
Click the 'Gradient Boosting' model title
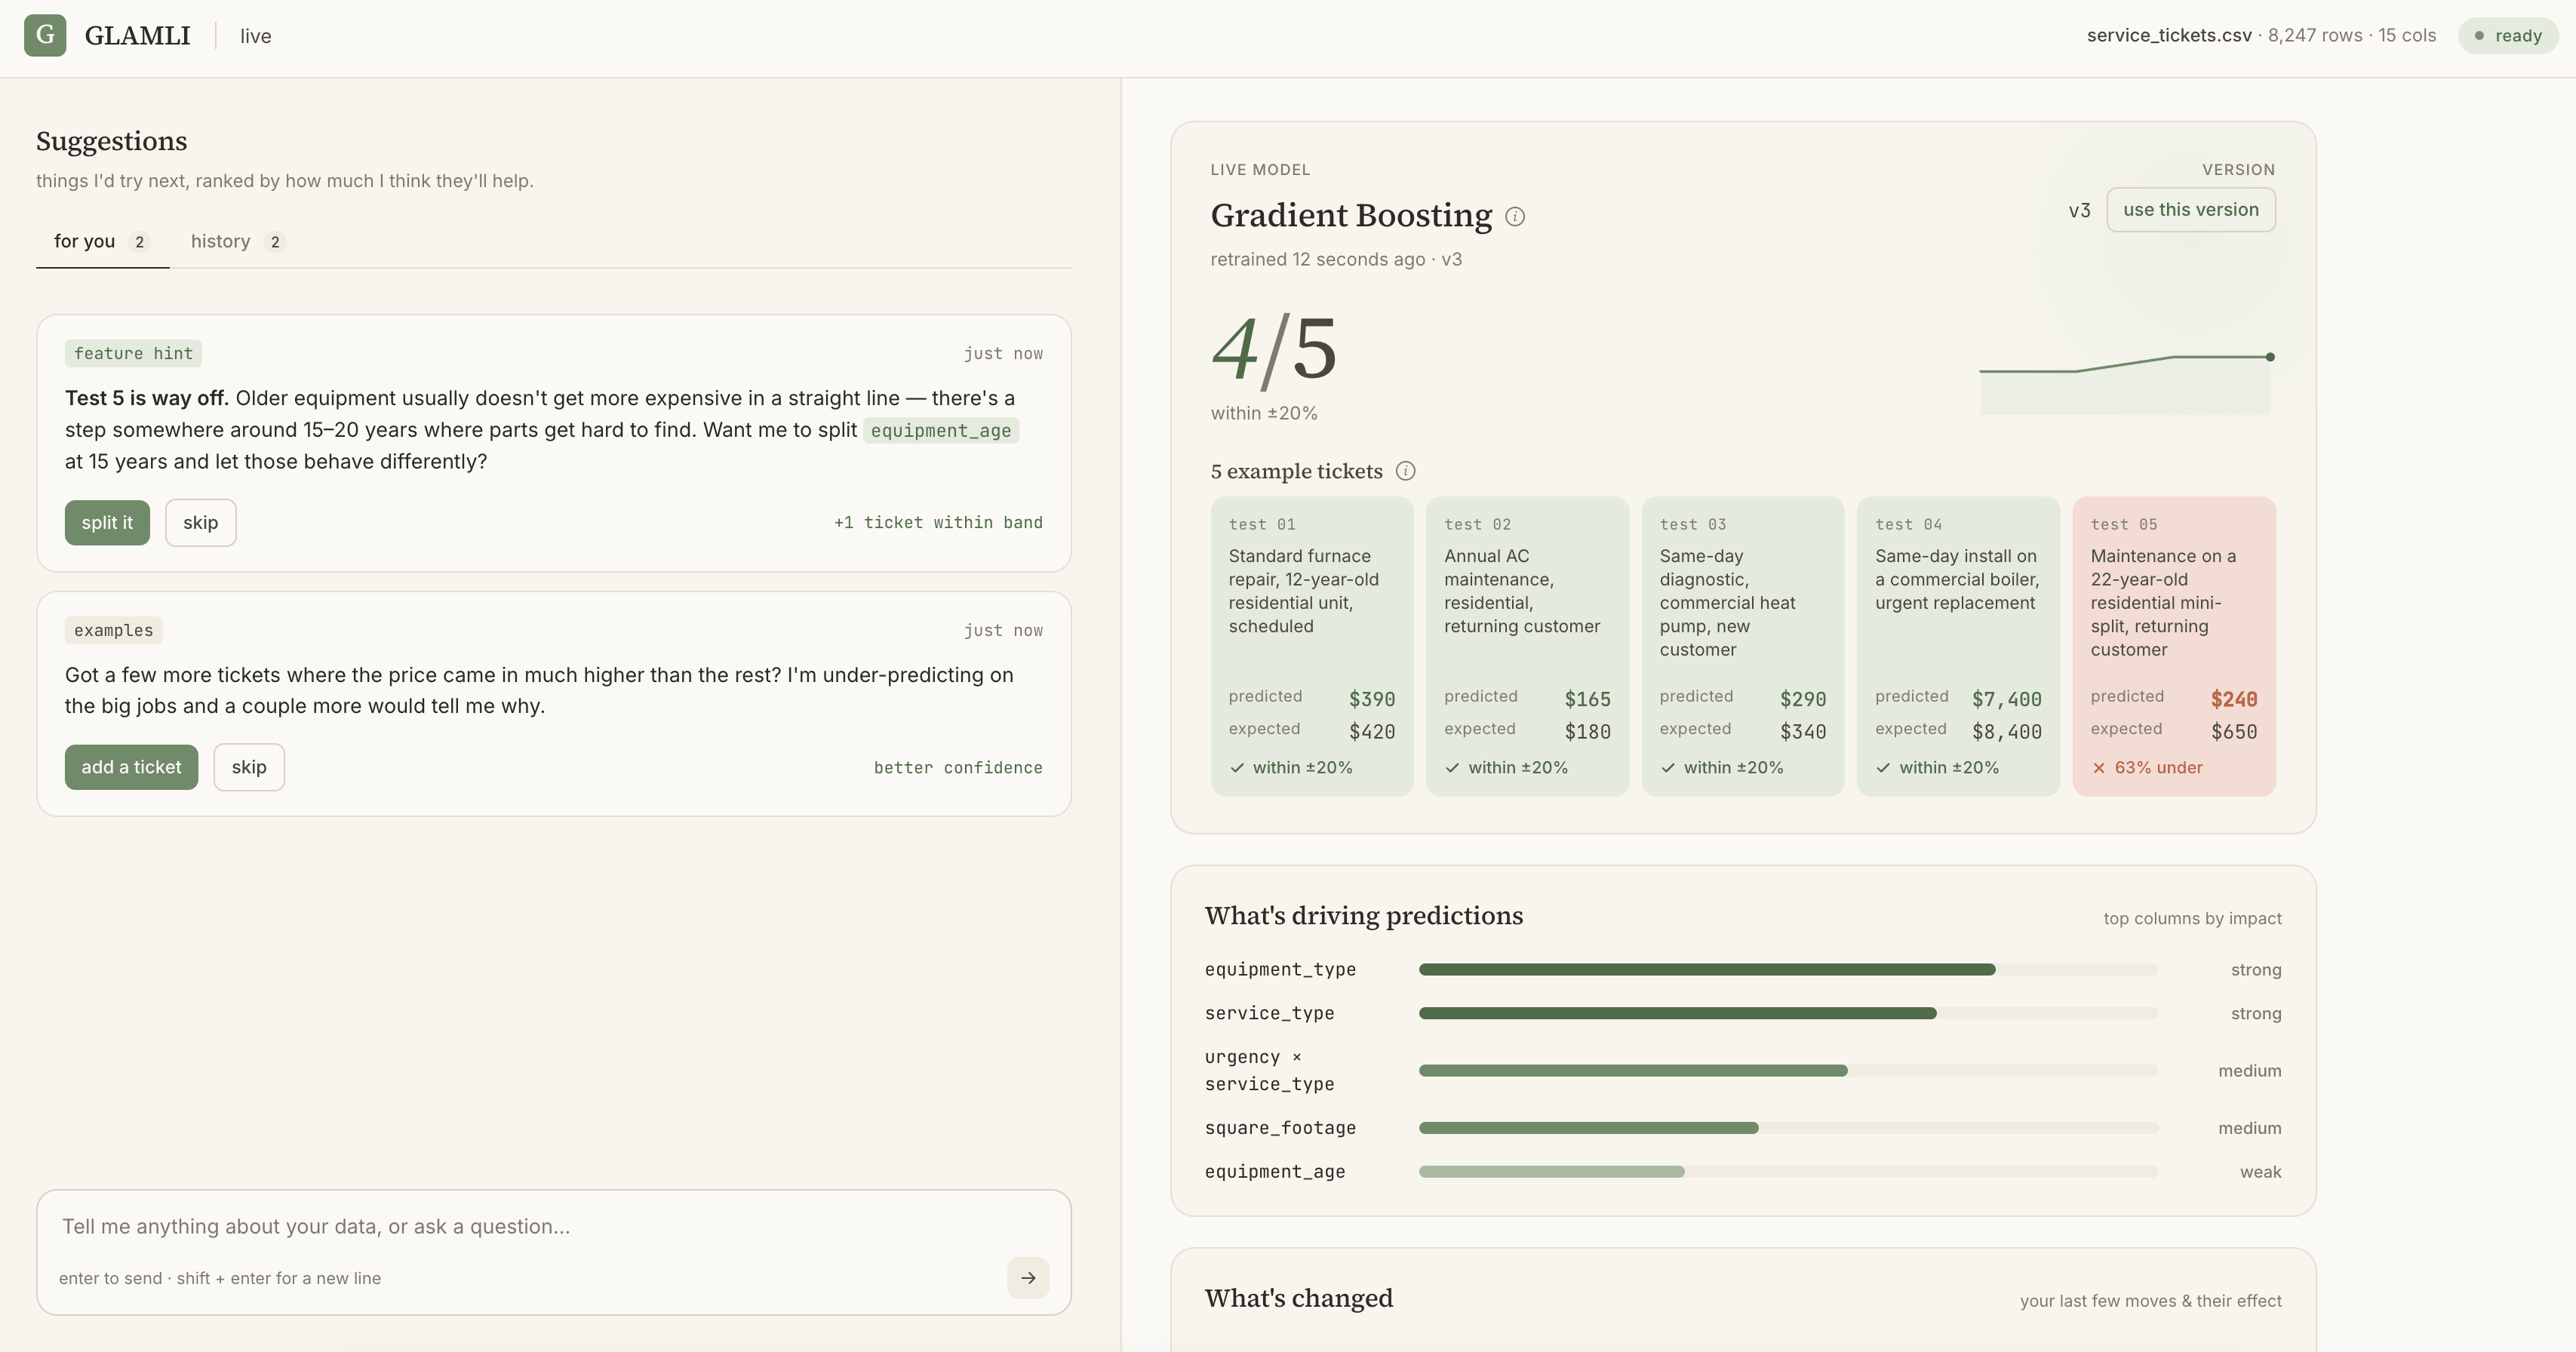click(1351, 216)
